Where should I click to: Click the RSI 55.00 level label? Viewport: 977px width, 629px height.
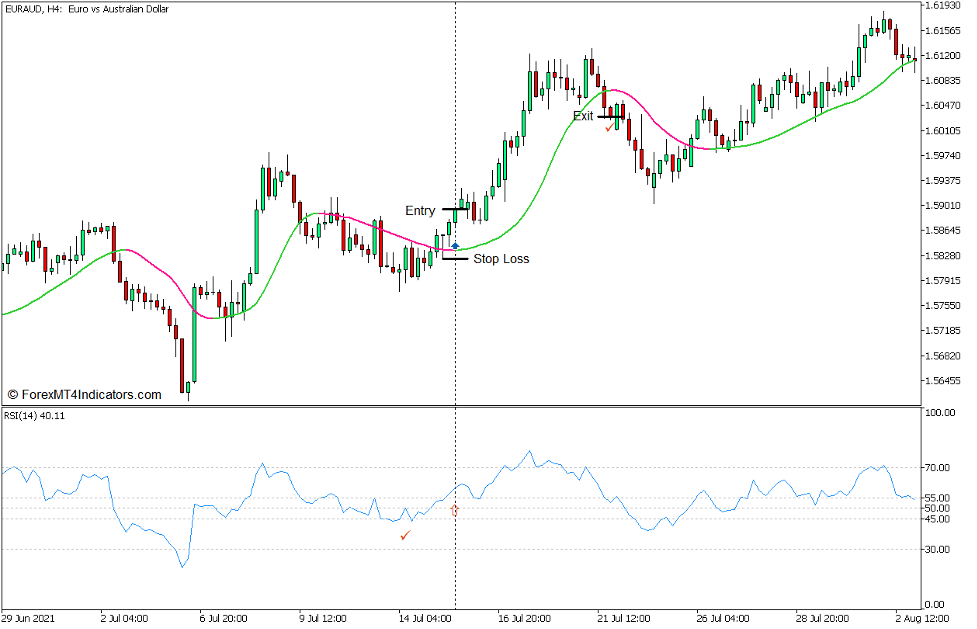tap(936, 498)
